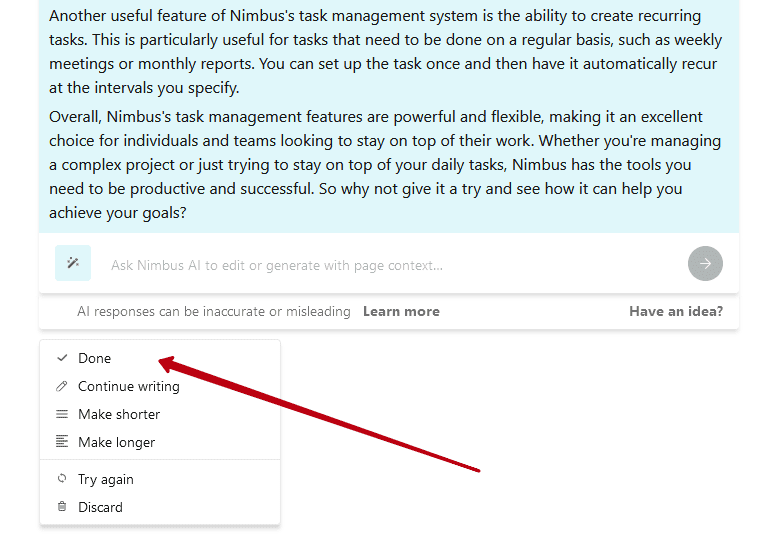Screen dimensions: 774x542
Task: Click the lines icon beside Make shorter
Action: click(x=62, y=414)
